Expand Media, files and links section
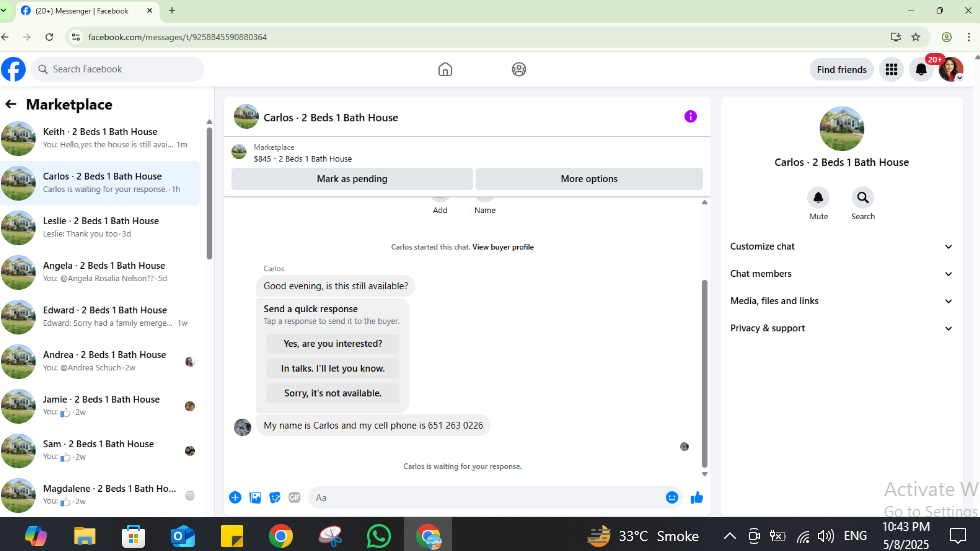 [x=841, y=300]
